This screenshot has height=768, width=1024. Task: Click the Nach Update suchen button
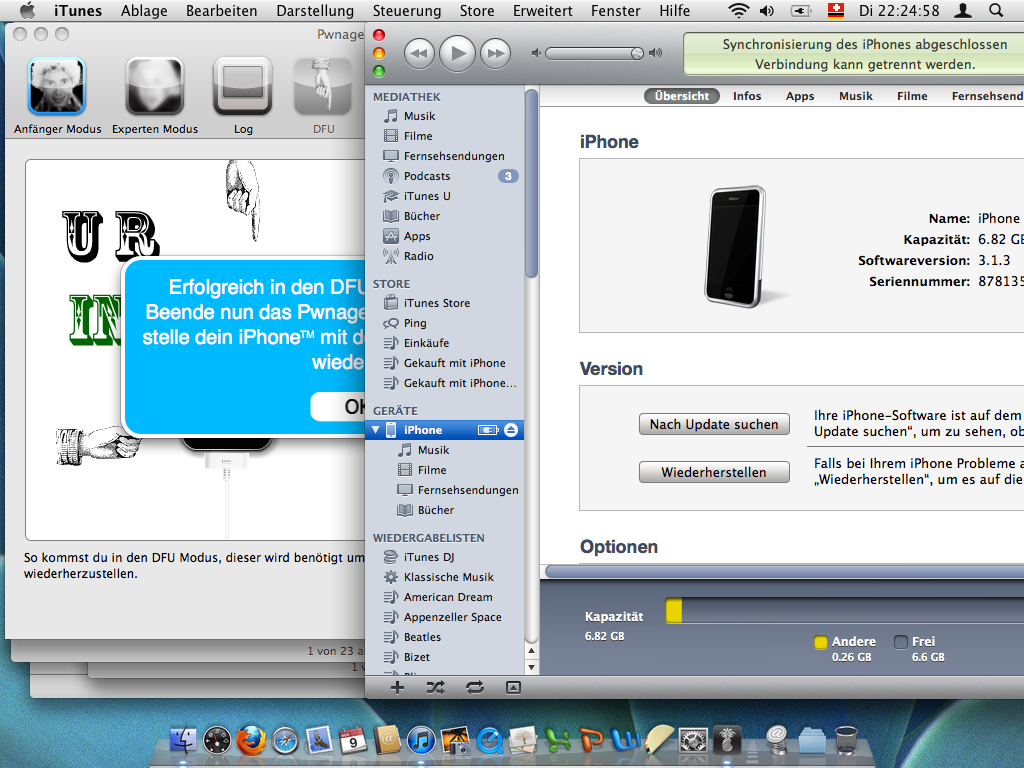tap(714, 424)
